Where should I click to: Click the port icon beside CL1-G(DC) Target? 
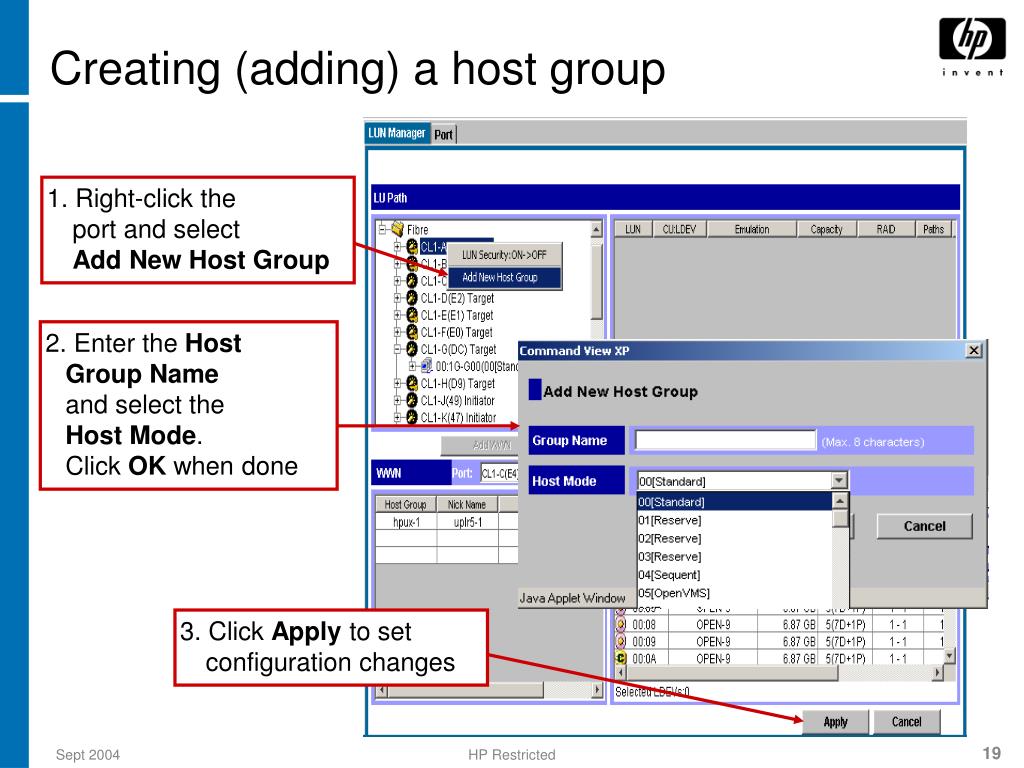[412, 349]
